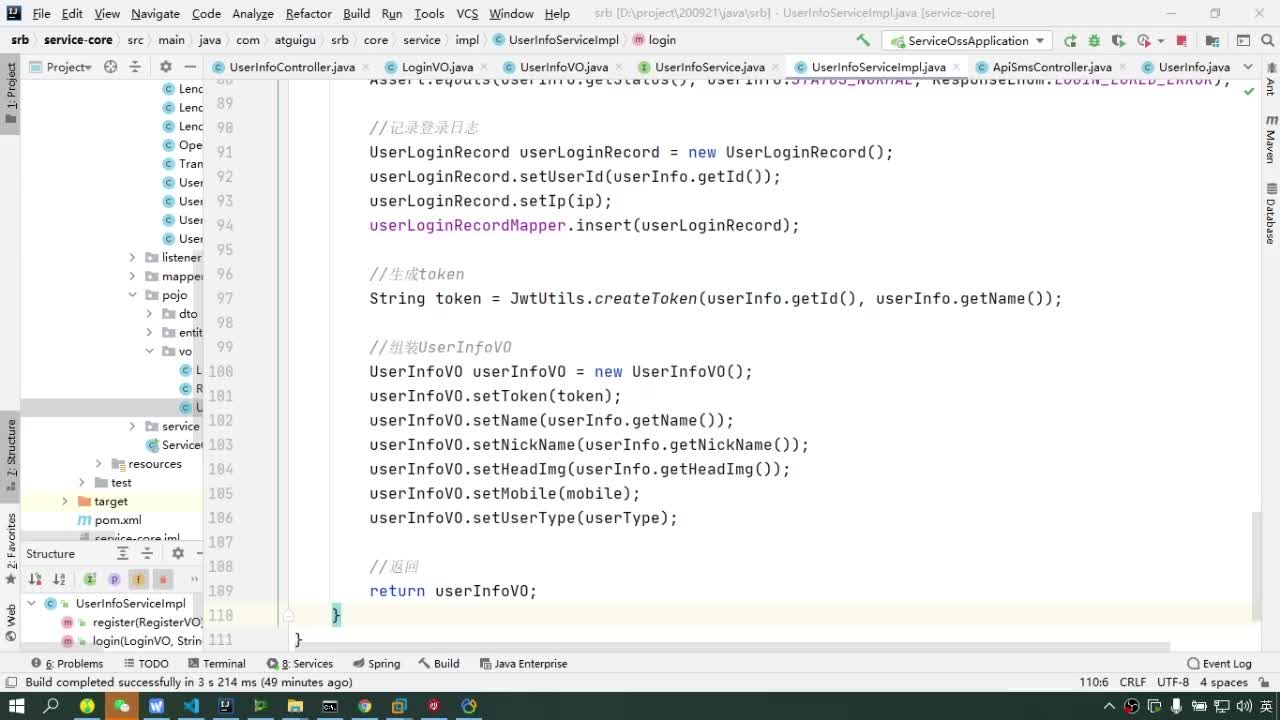The width and height of the screenshot is (1280, 720).
Task: Click the Run Anything window icon
Action: click(1243, 41)
